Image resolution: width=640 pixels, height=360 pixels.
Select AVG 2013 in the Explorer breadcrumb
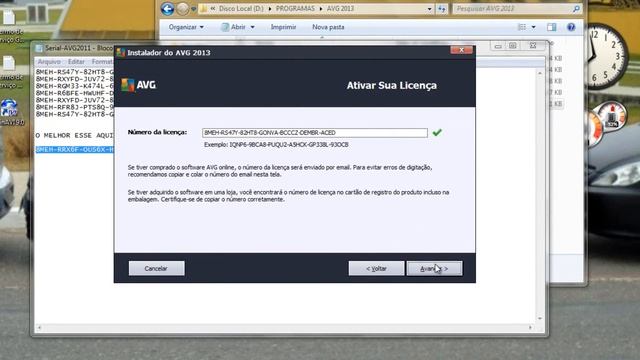tap(340, 9)
